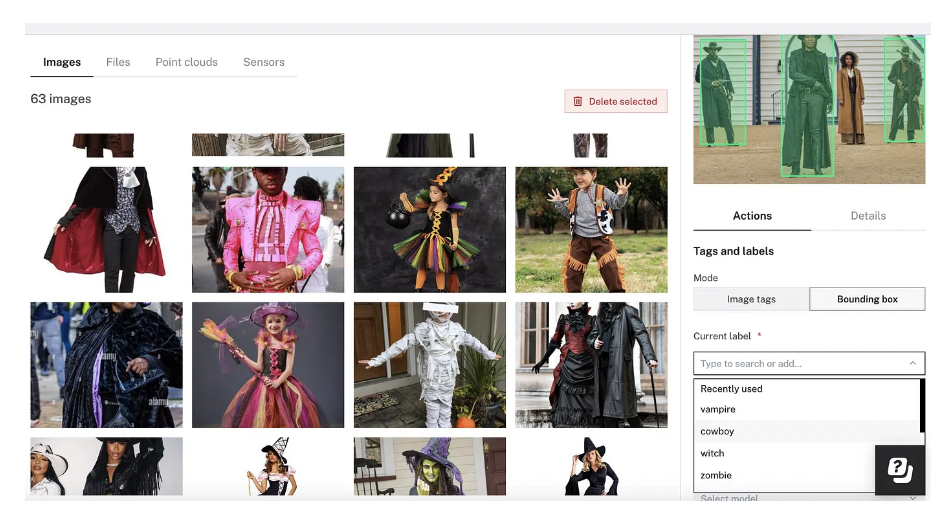The height and width of the screenshot is (516, 942).
Task: Select the center cowboy bounding box in preview
Action: click(x=807, y=106)
